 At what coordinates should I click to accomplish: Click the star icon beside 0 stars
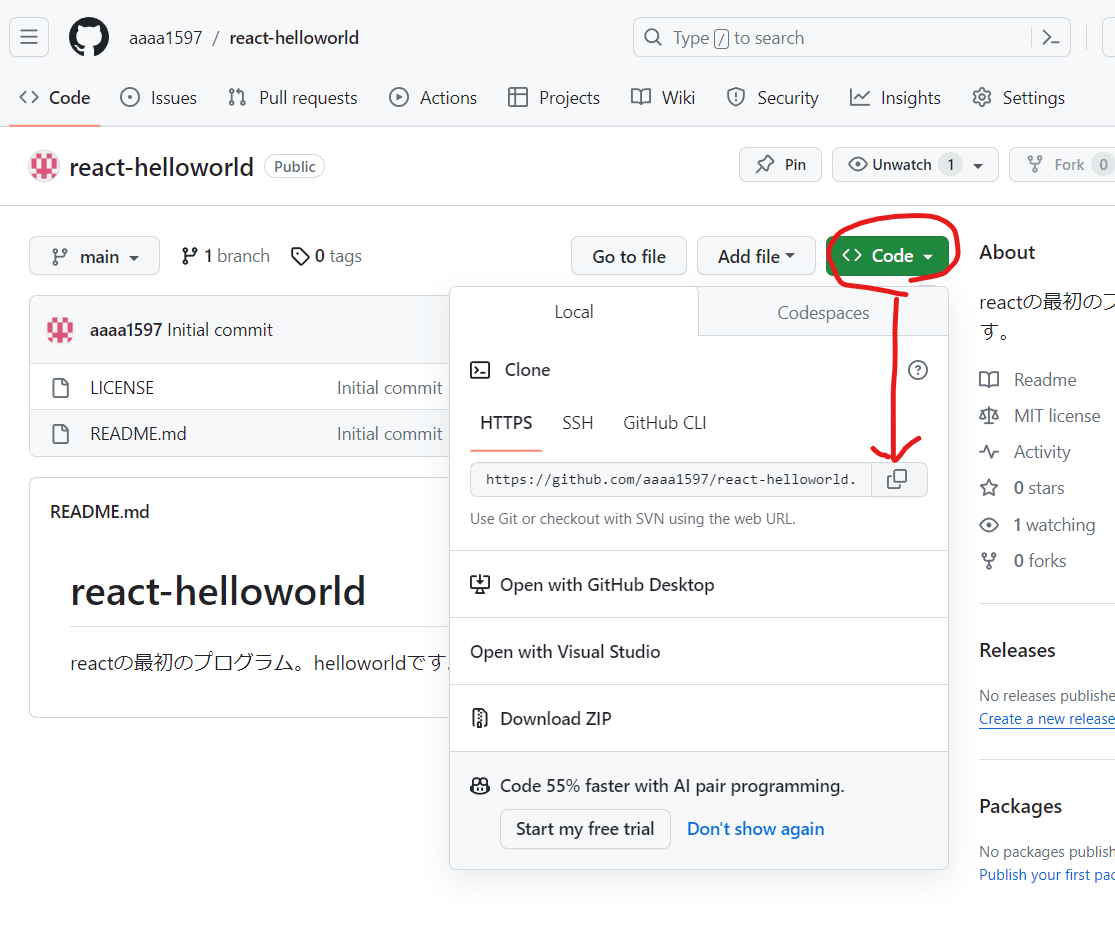(989, 488)
